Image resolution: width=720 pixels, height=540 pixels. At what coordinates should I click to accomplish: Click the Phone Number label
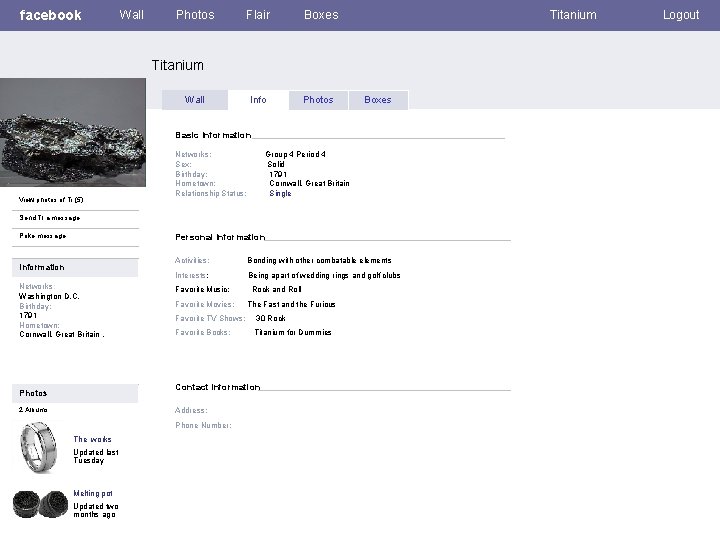tap(203, 425)
